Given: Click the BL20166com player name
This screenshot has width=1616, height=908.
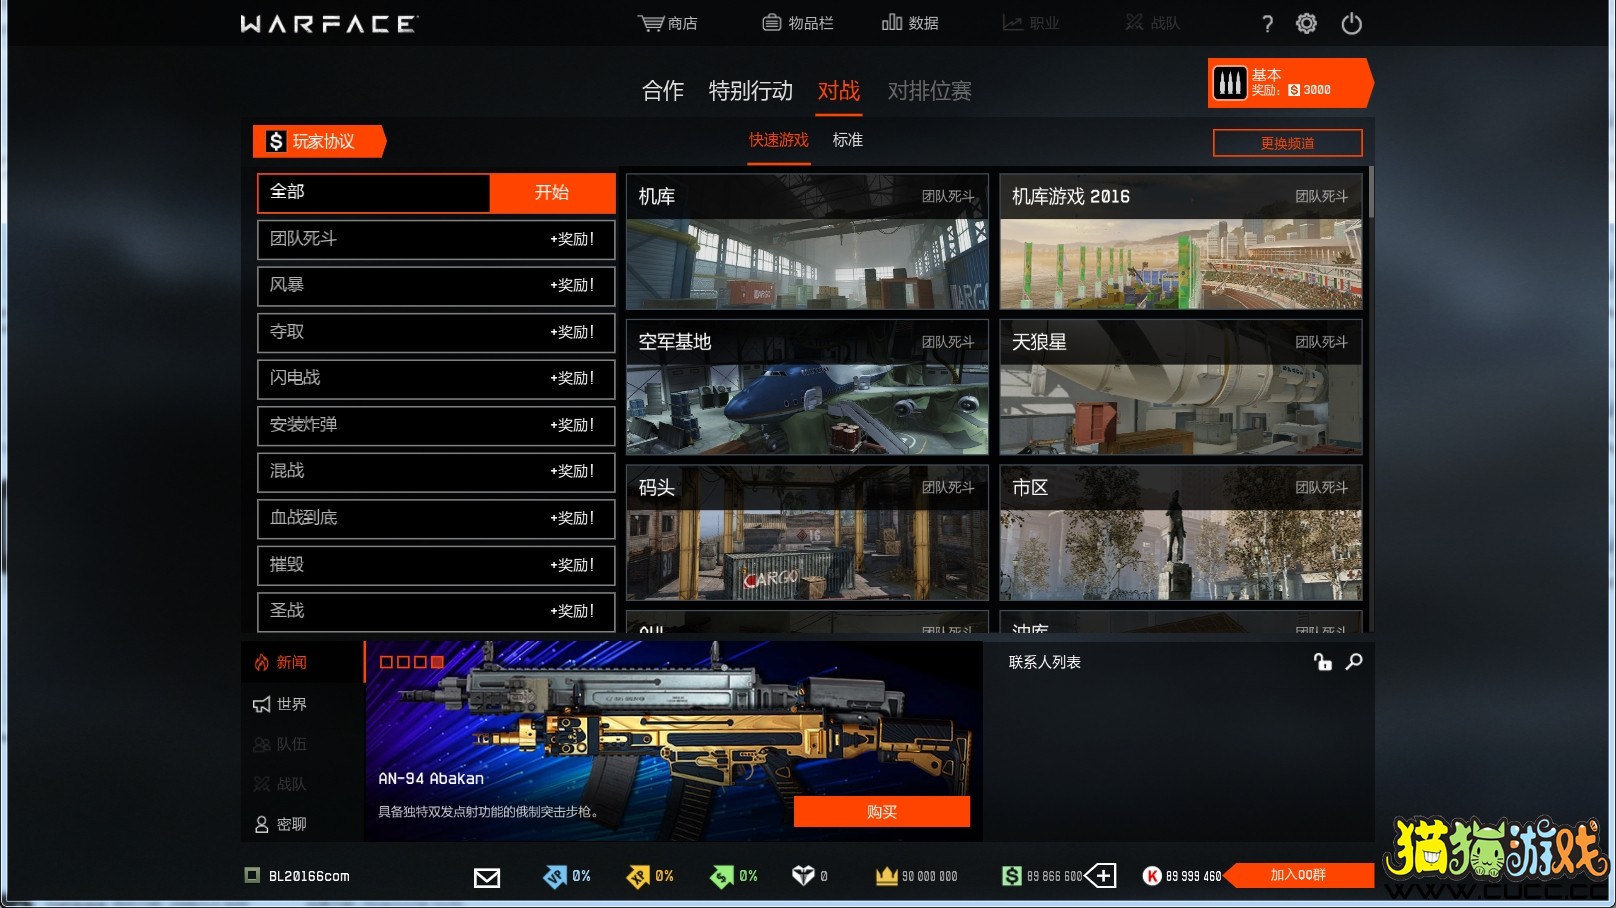Looking at the screenshot, I should 309,876.
